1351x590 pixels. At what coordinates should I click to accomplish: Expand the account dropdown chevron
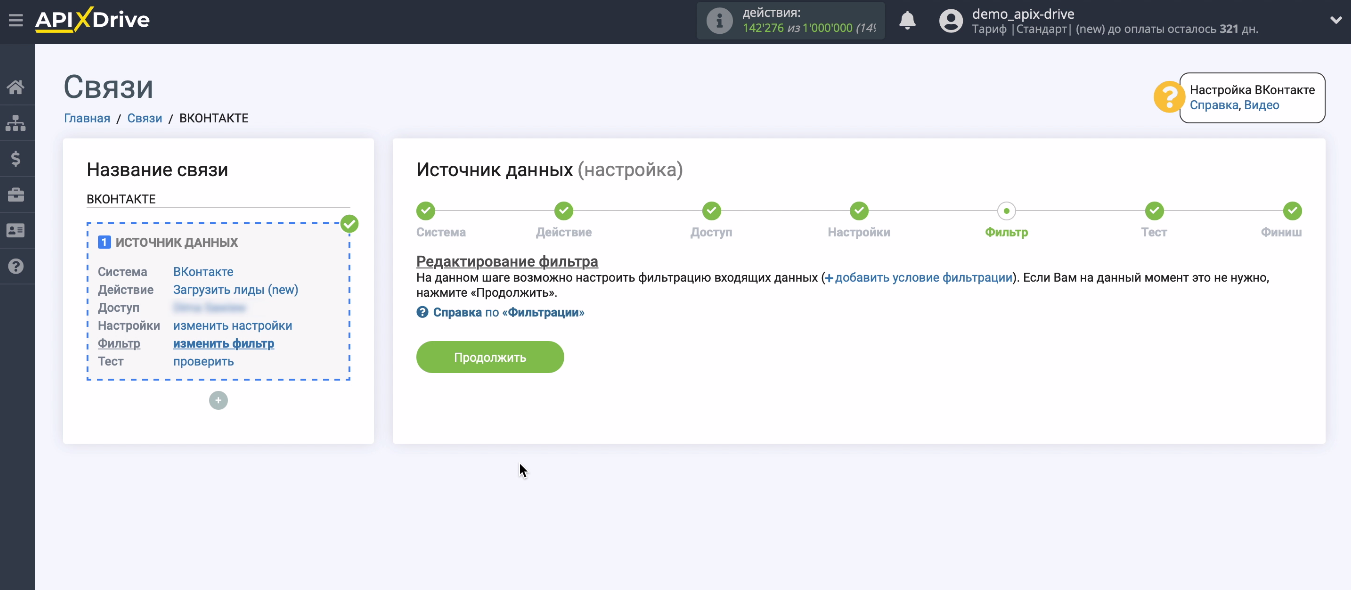pos(1335,20)
